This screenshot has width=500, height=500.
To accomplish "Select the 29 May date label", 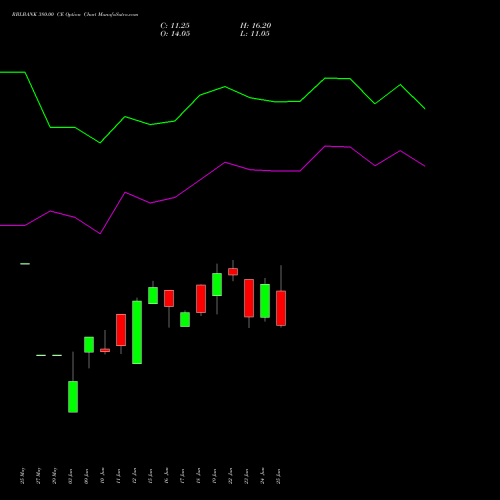I will click(55, 476).
